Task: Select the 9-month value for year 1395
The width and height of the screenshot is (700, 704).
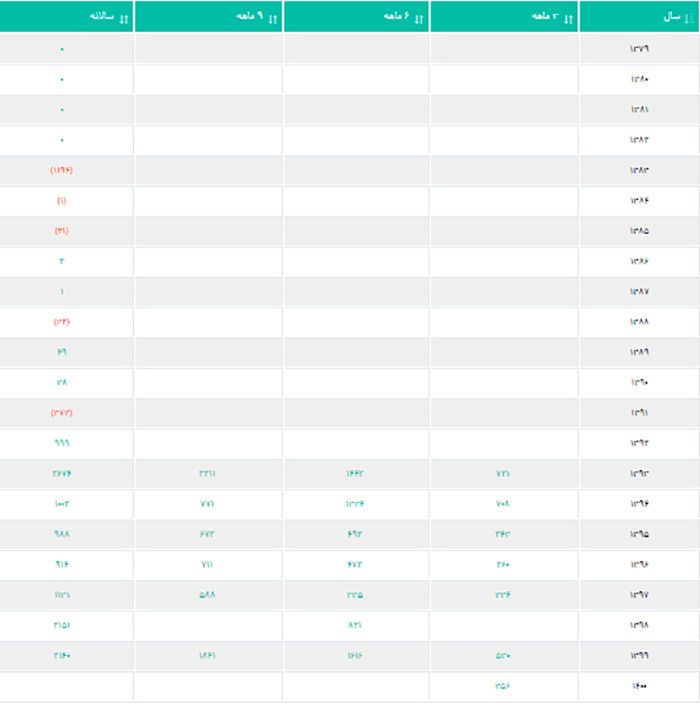Action: (207, 534)
